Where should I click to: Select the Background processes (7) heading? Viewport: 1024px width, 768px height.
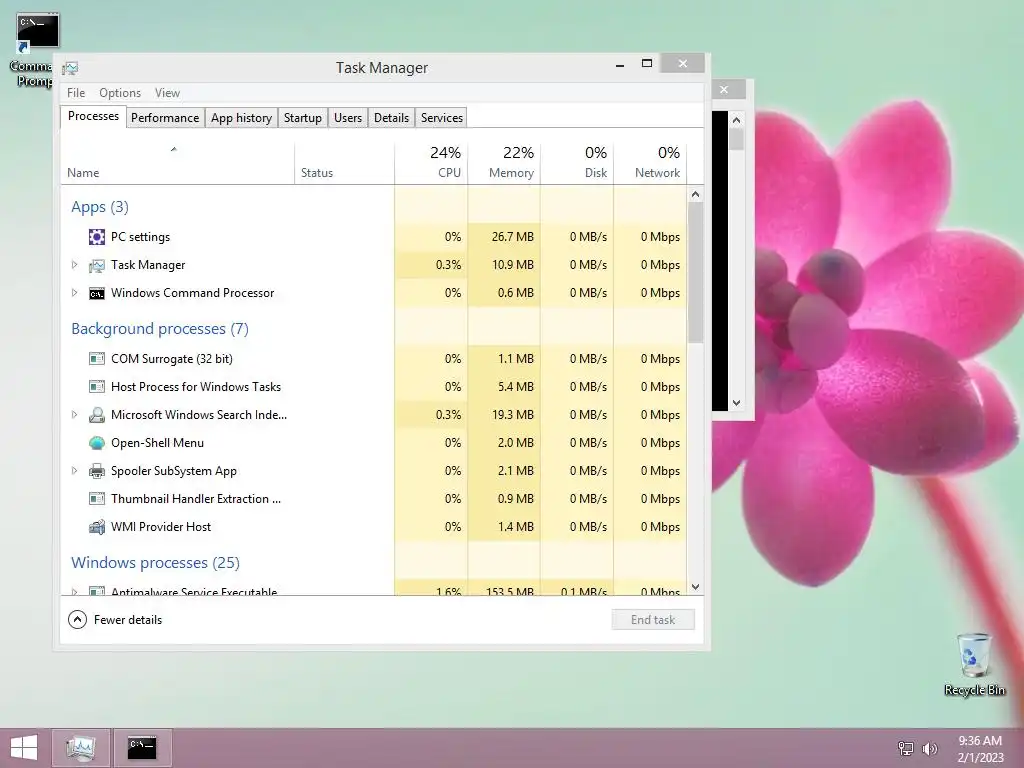coord(160,328)
